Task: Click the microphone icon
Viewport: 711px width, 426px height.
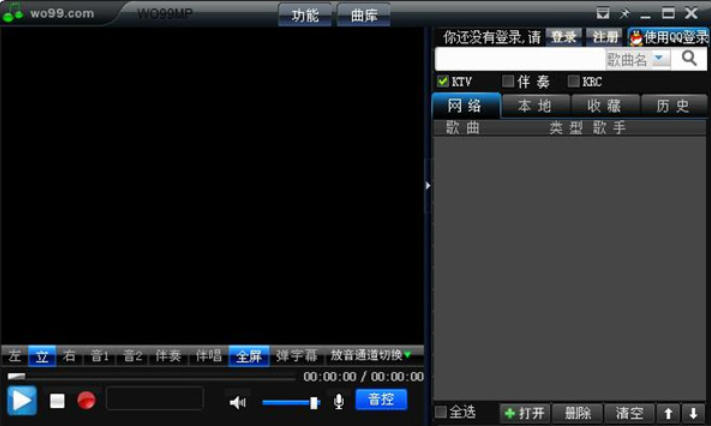Action: 339,401
